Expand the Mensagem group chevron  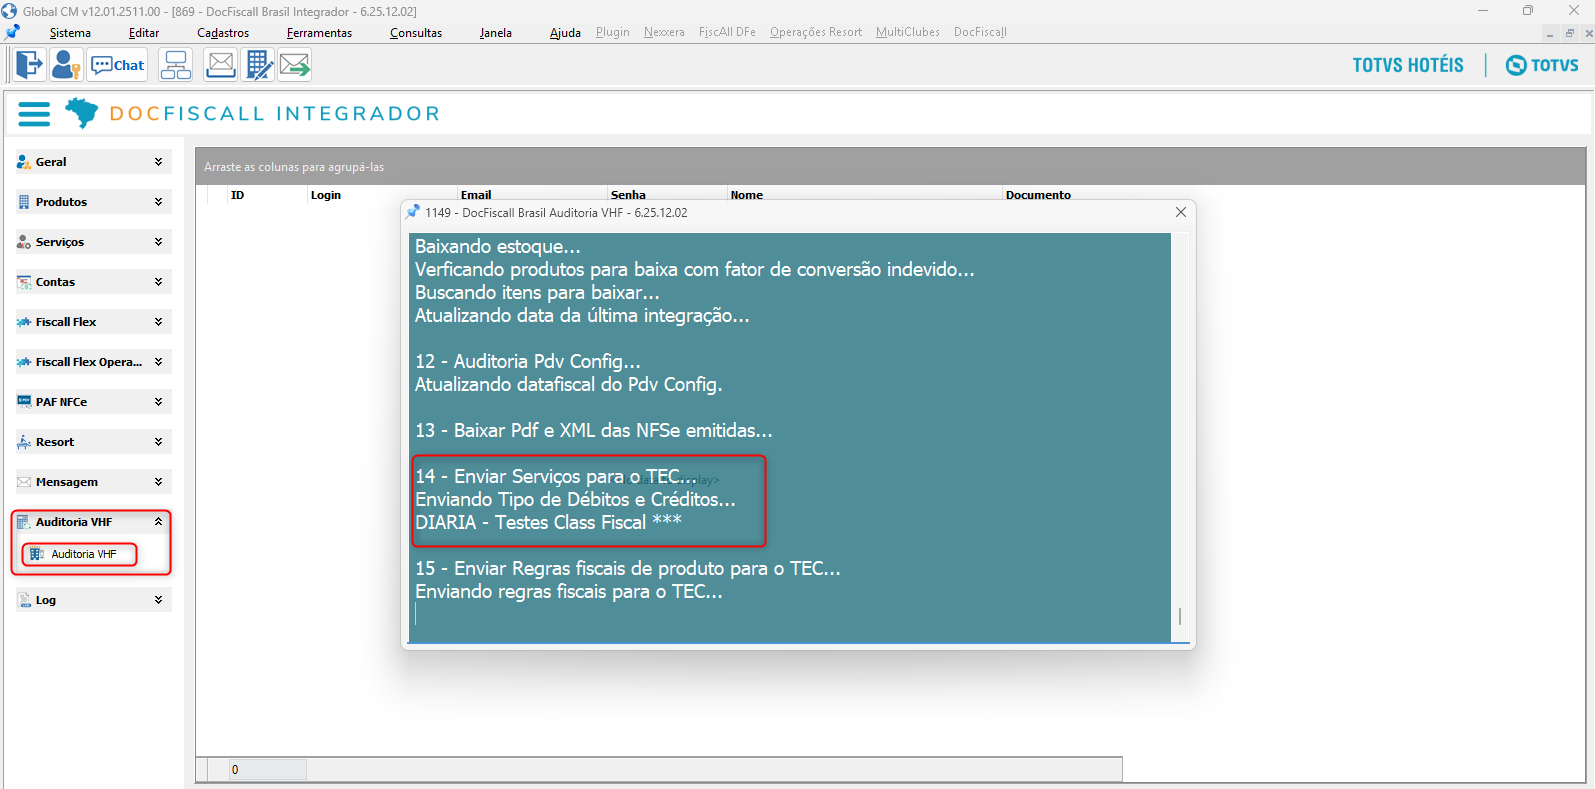pos(158,481)
